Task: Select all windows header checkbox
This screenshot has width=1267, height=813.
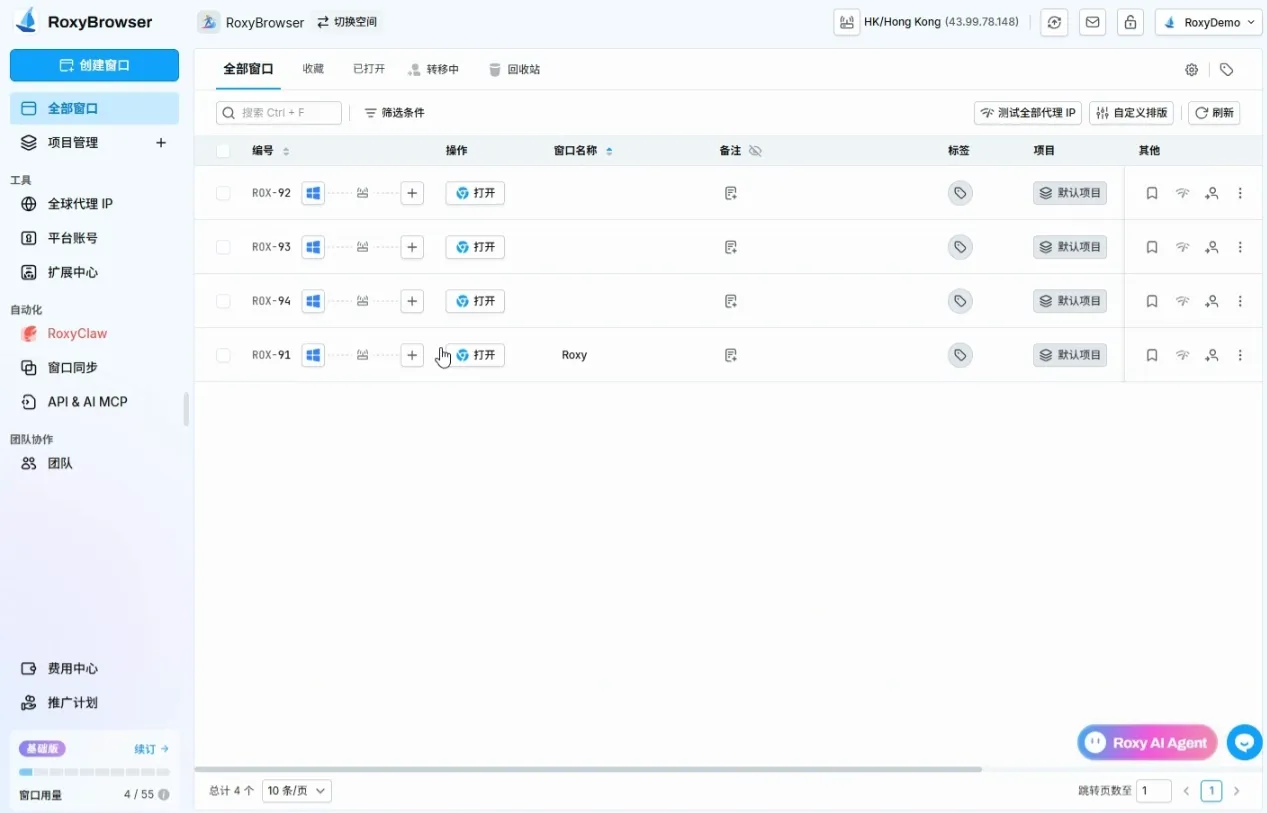Action: click(223, 151)
